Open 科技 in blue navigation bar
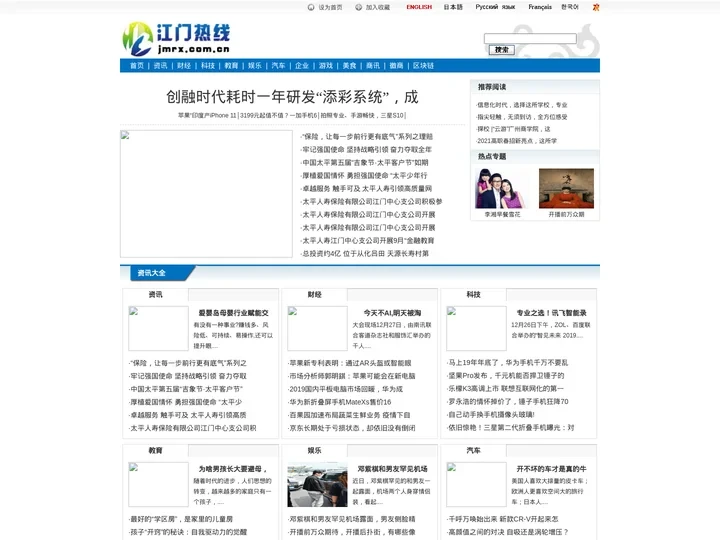Viewport: 720px width, 540px height. tap(208, 66)
